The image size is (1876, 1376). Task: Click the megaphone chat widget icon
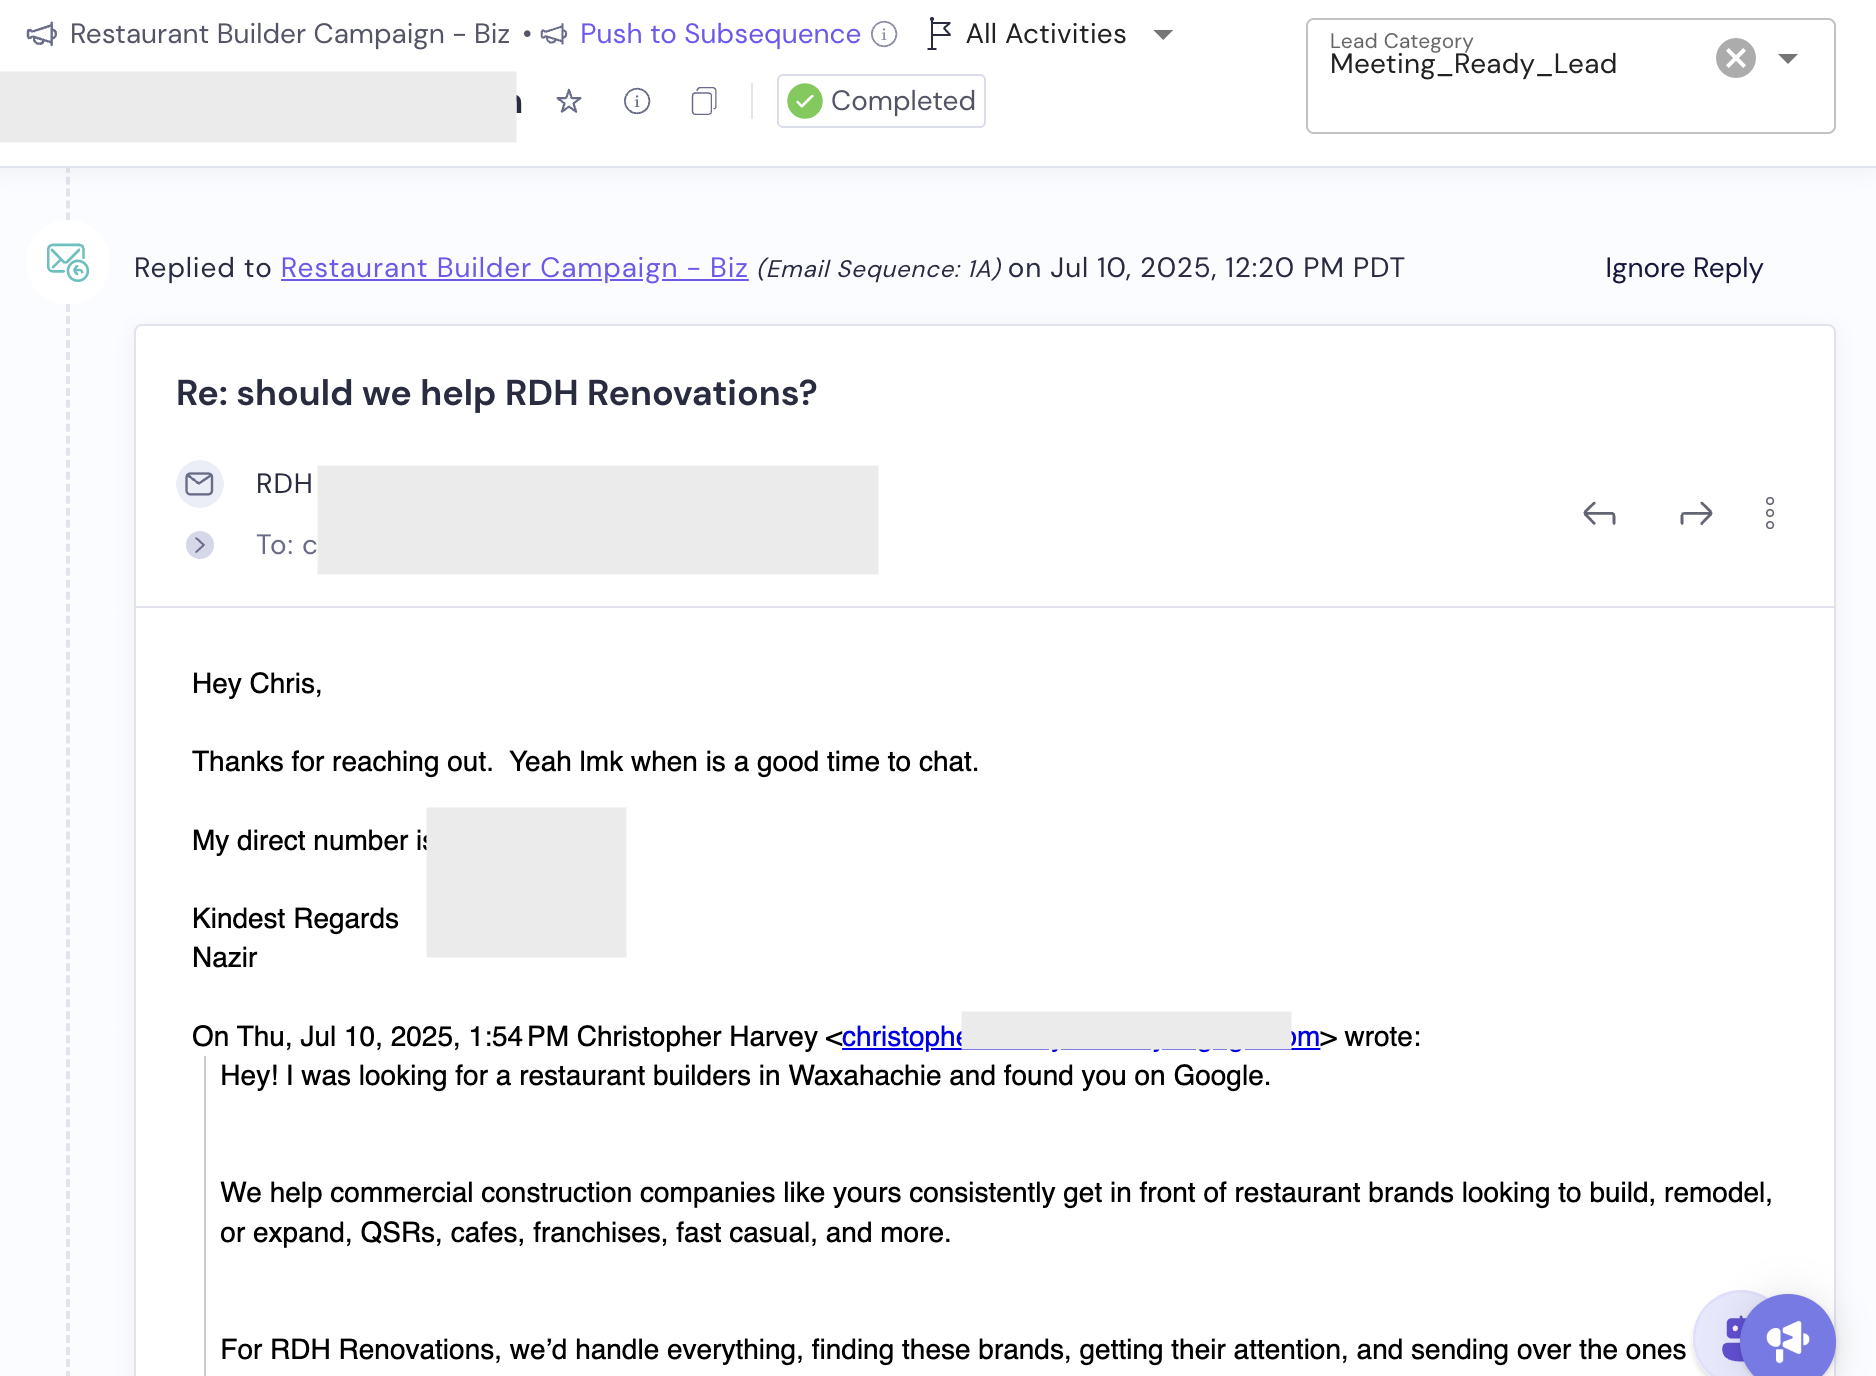pos(1788,1338)
